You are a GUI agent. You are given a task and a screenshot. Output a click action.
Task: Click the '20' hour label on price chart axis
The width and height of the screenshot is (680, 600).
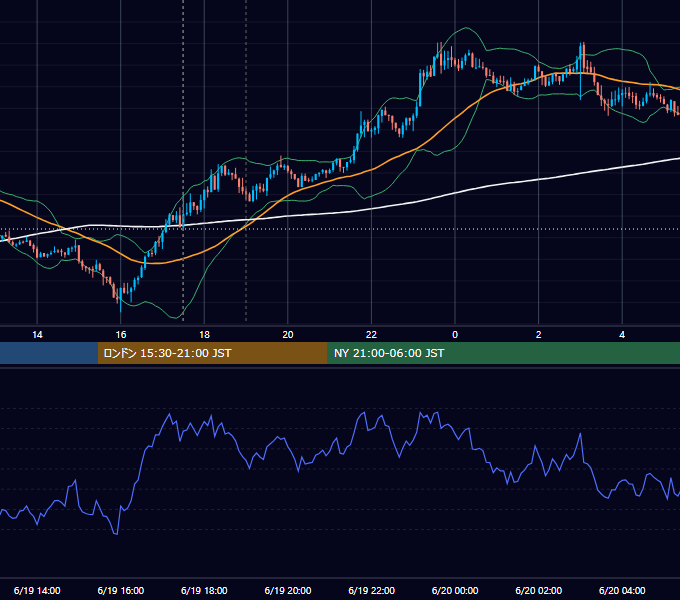(x=288, y=335)
